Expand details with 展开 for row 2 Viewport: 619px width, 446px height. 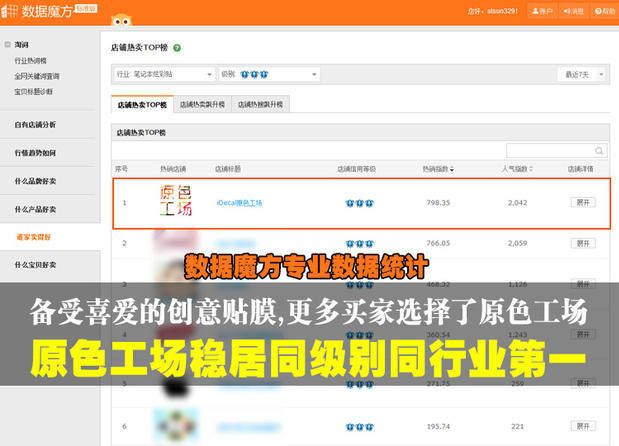pos(583,244)
